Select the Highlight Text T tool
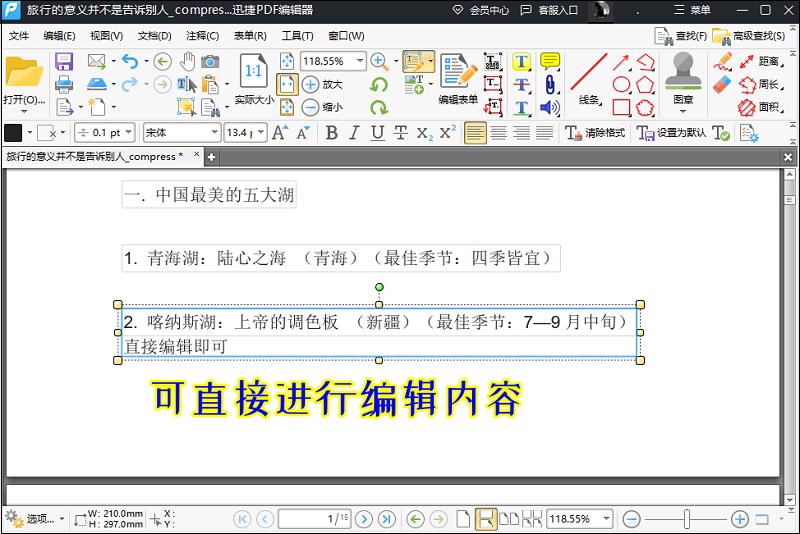 pyautogui.click(x=521, y=62)
